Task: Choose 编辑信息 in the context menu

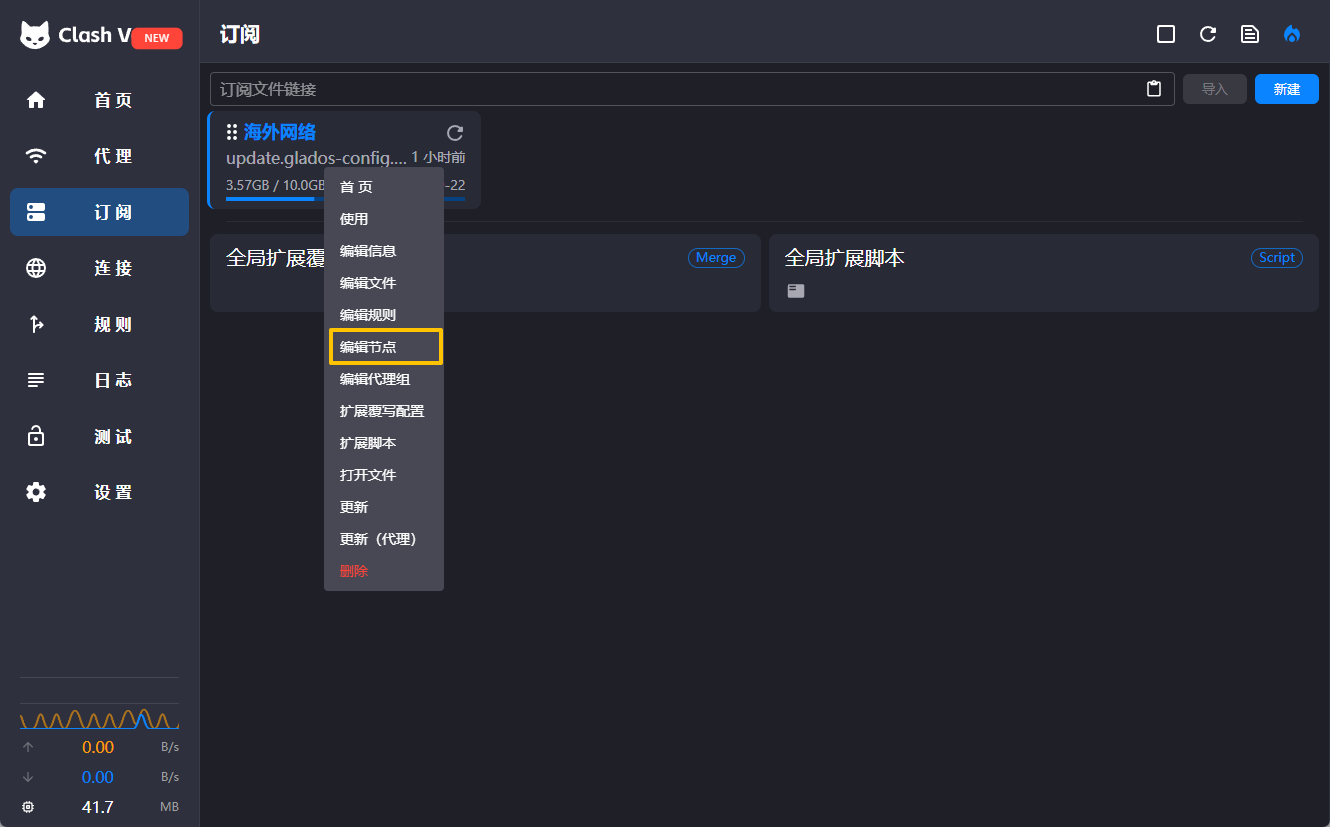Action: pos(384,251)
